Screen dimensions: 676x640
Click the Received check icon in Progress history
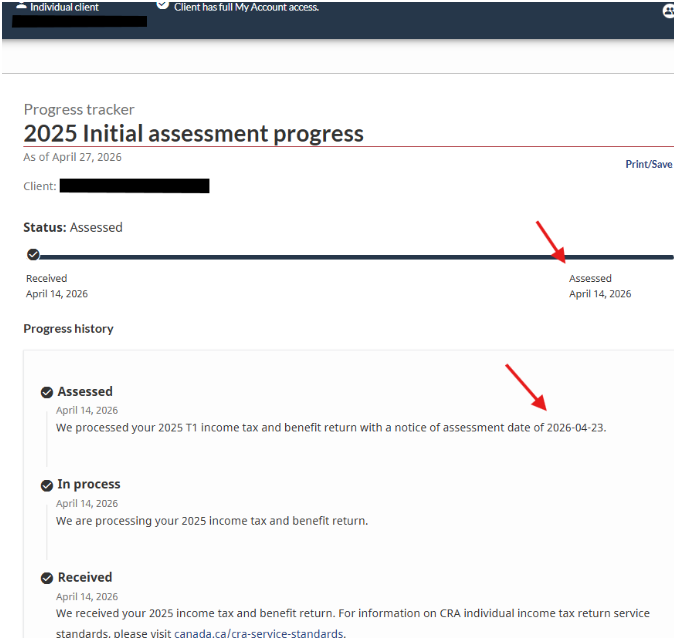(46, 578)
